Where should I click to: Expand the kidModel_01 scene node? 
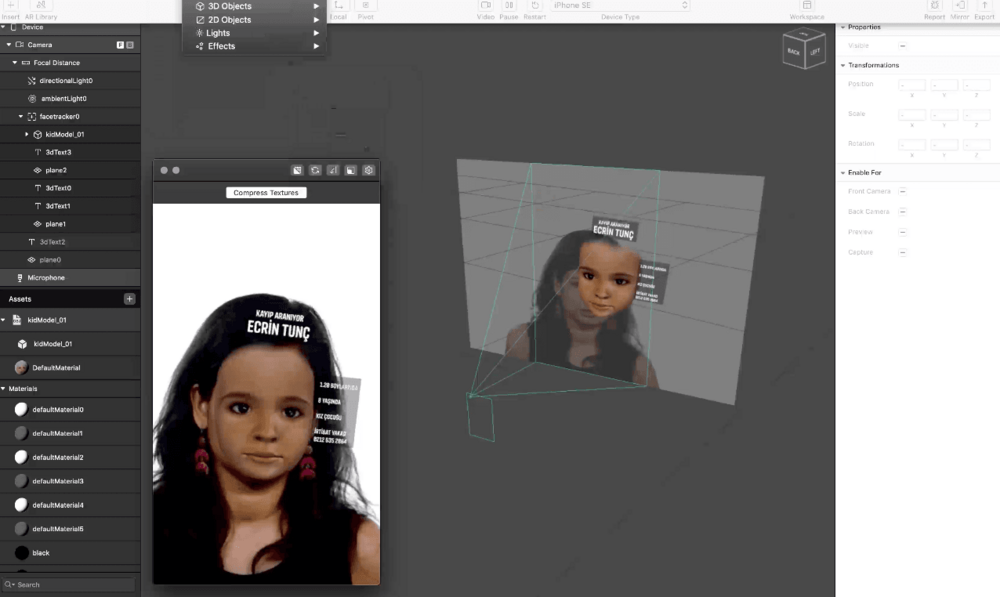point(27,134)
